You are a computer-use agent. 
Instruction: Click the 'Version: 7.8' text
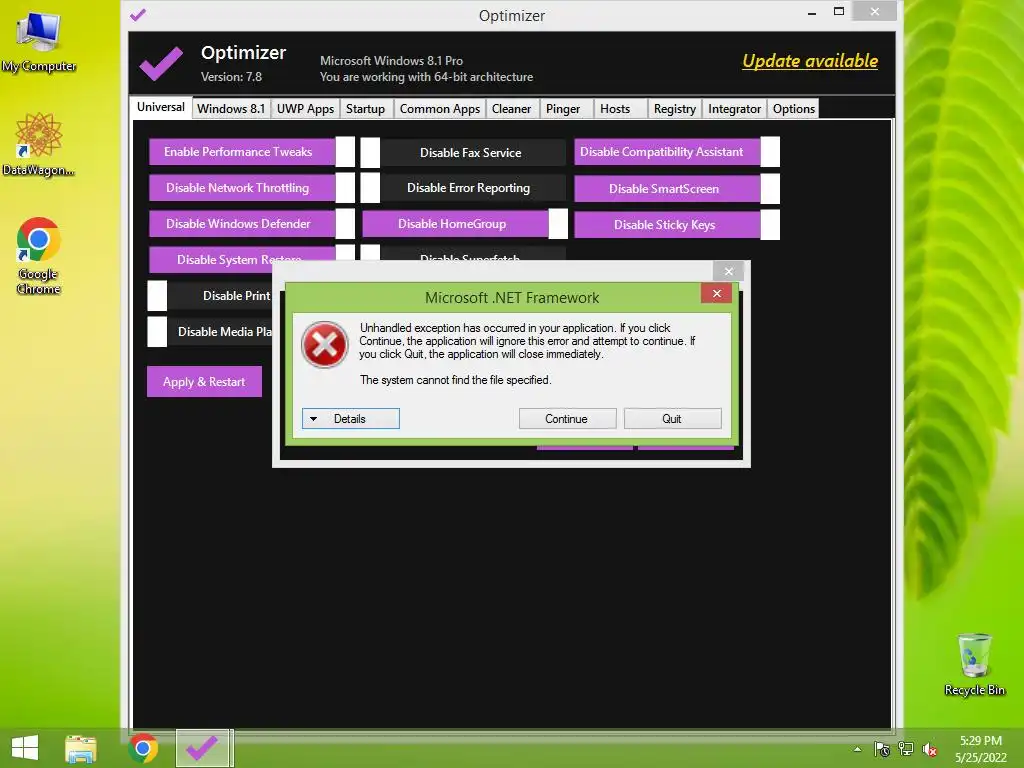click(x=231, y=77)
